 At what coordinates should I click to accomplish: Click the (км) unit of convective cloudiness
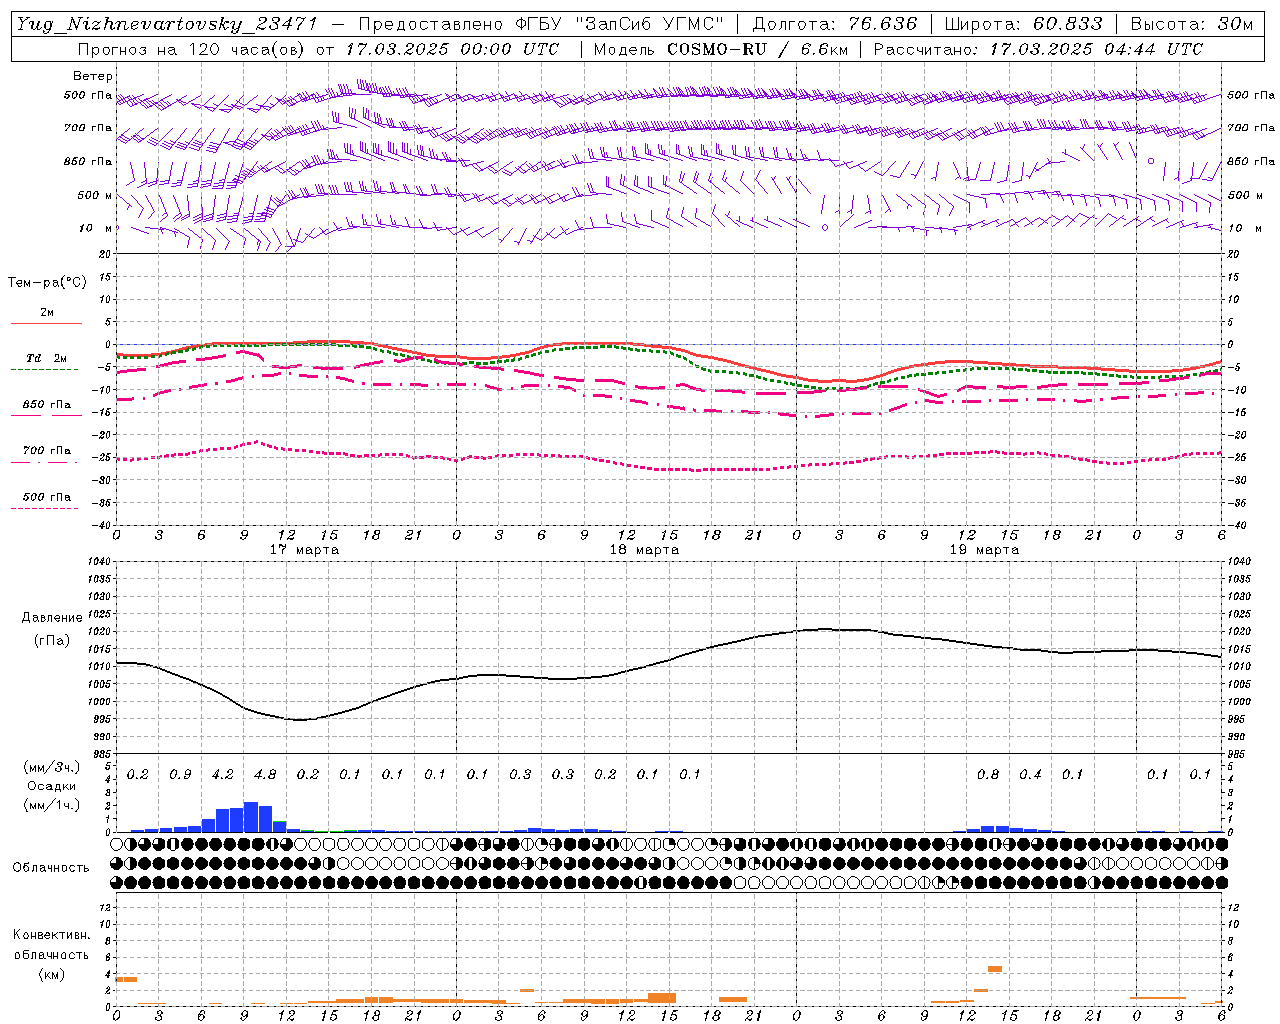click(52, 974)
